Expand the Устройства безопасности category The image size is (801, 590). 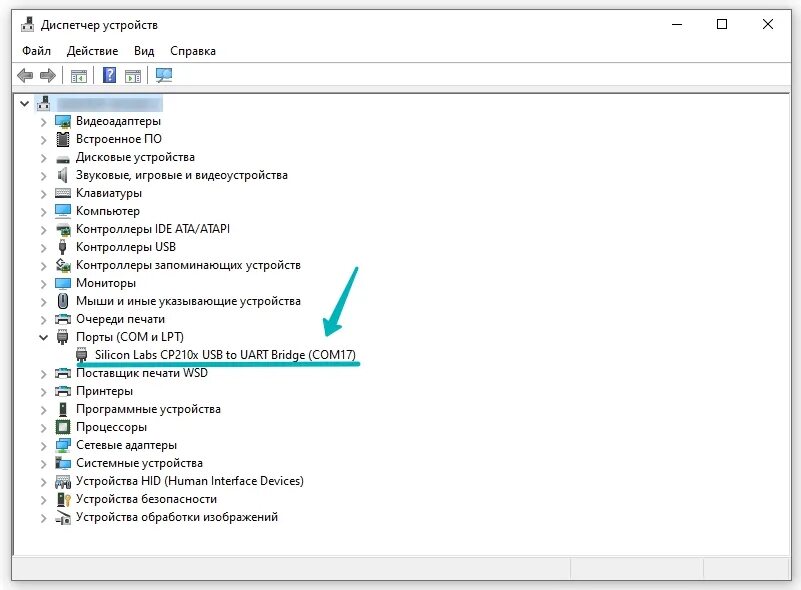coord(43,500)
